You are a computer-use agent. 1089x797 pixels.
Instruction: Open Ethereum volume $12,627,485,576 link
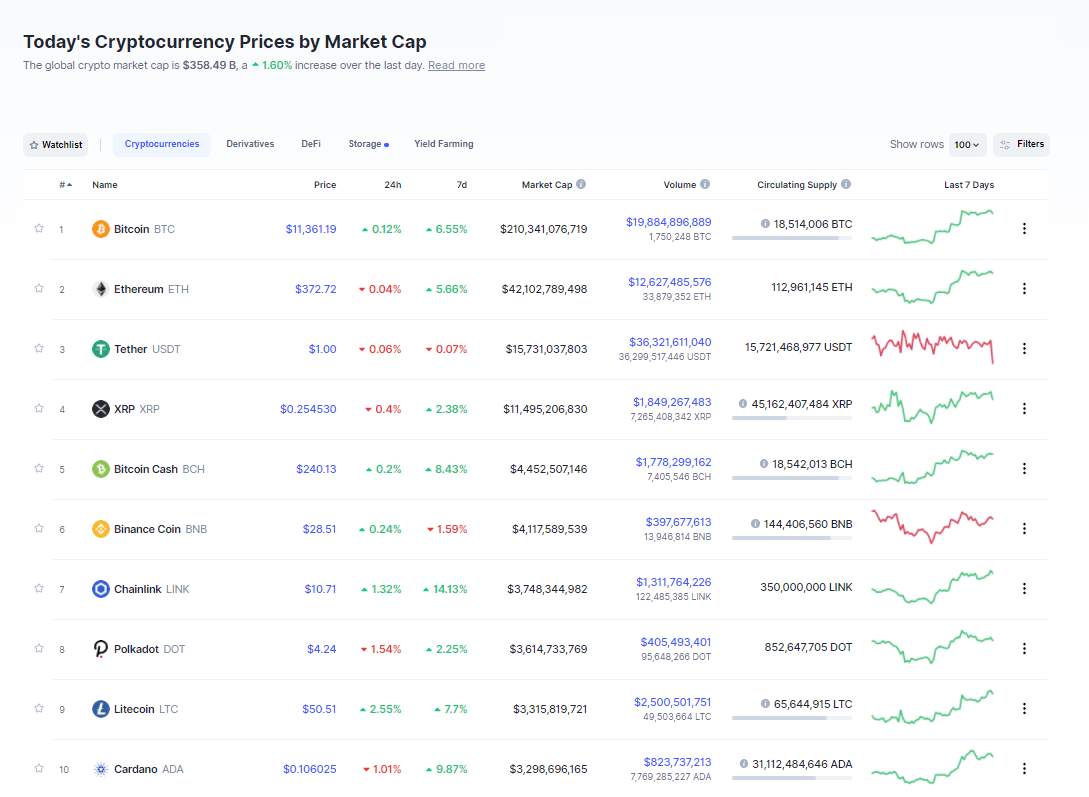[670, 282]
